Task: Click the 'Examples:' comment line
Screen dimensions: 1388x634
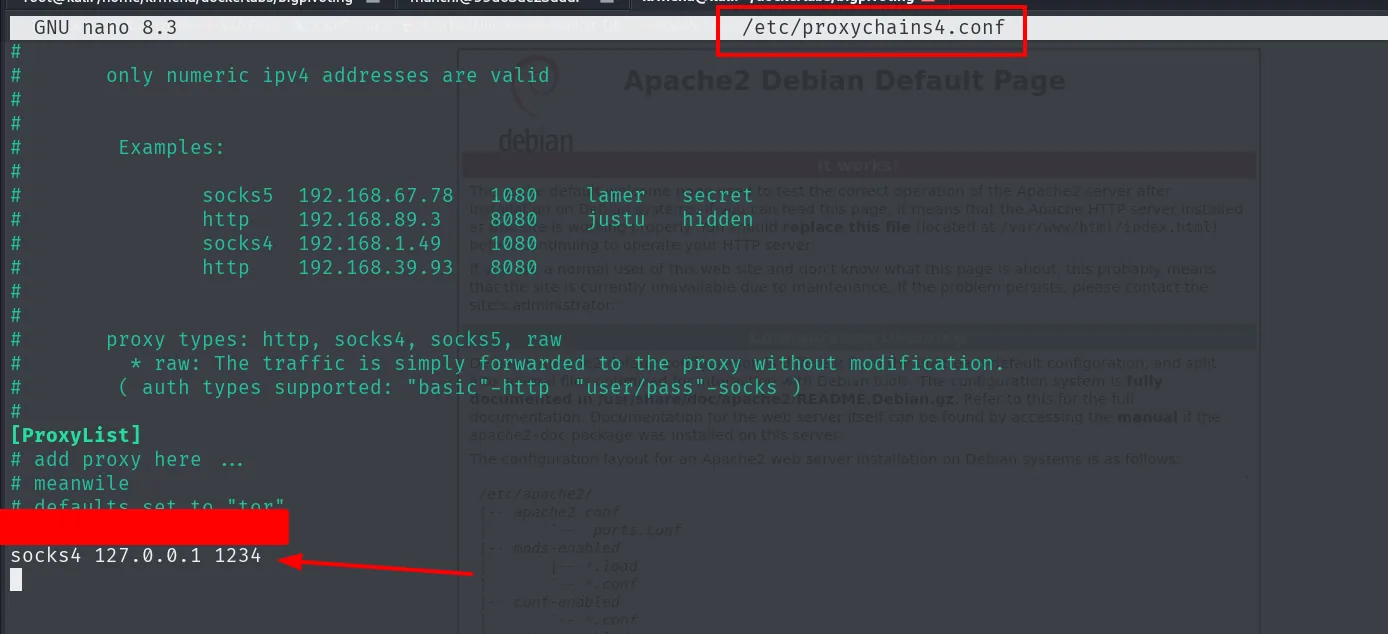Action: (x=172, y=147)
